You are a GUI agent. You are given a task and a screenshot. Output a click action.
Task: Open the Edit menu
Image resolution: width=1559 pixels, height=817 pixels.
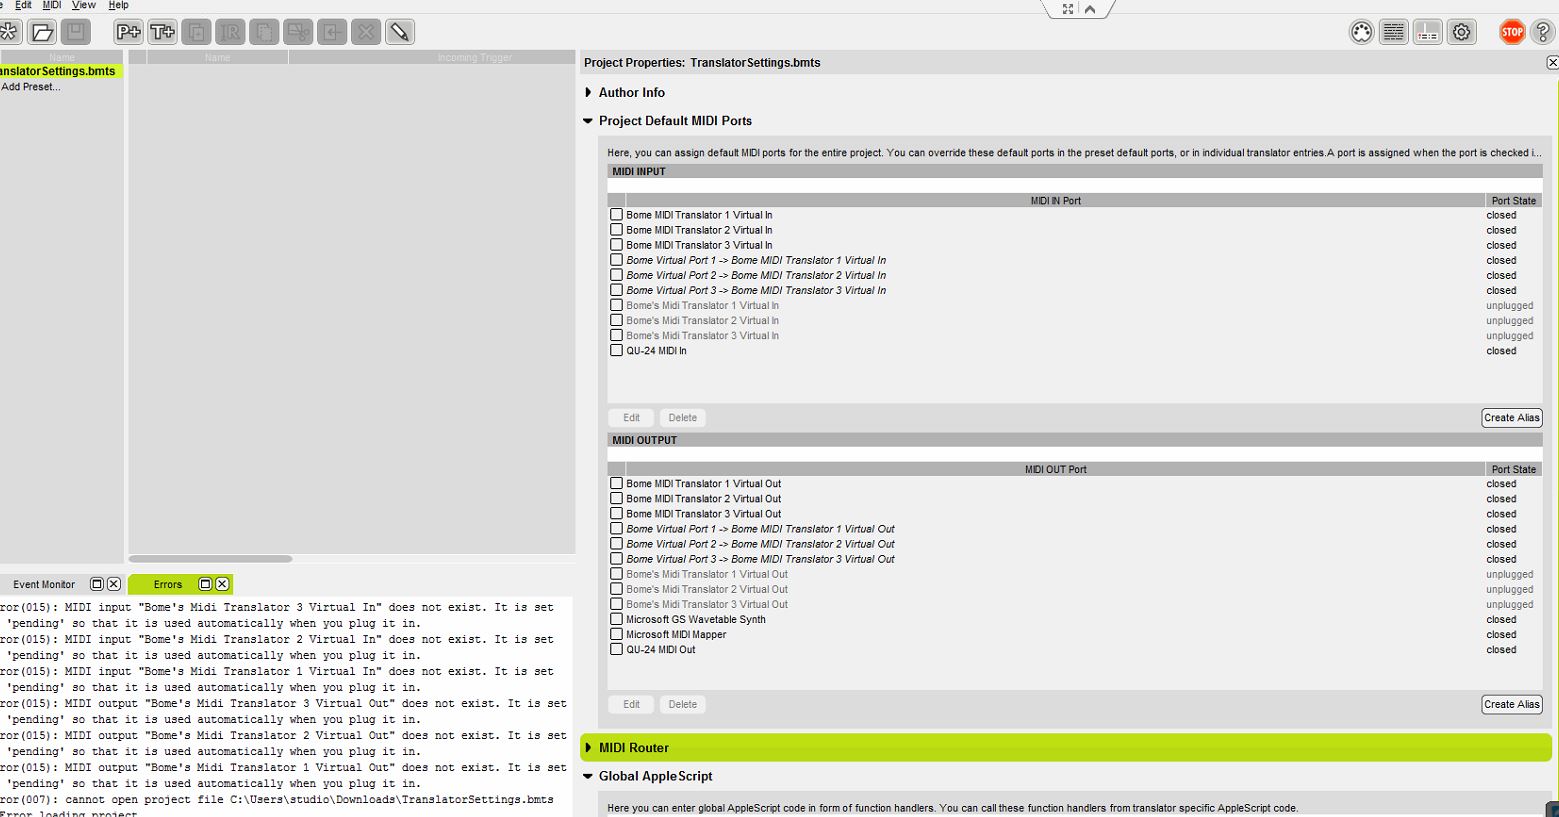(x=23, y=5)
